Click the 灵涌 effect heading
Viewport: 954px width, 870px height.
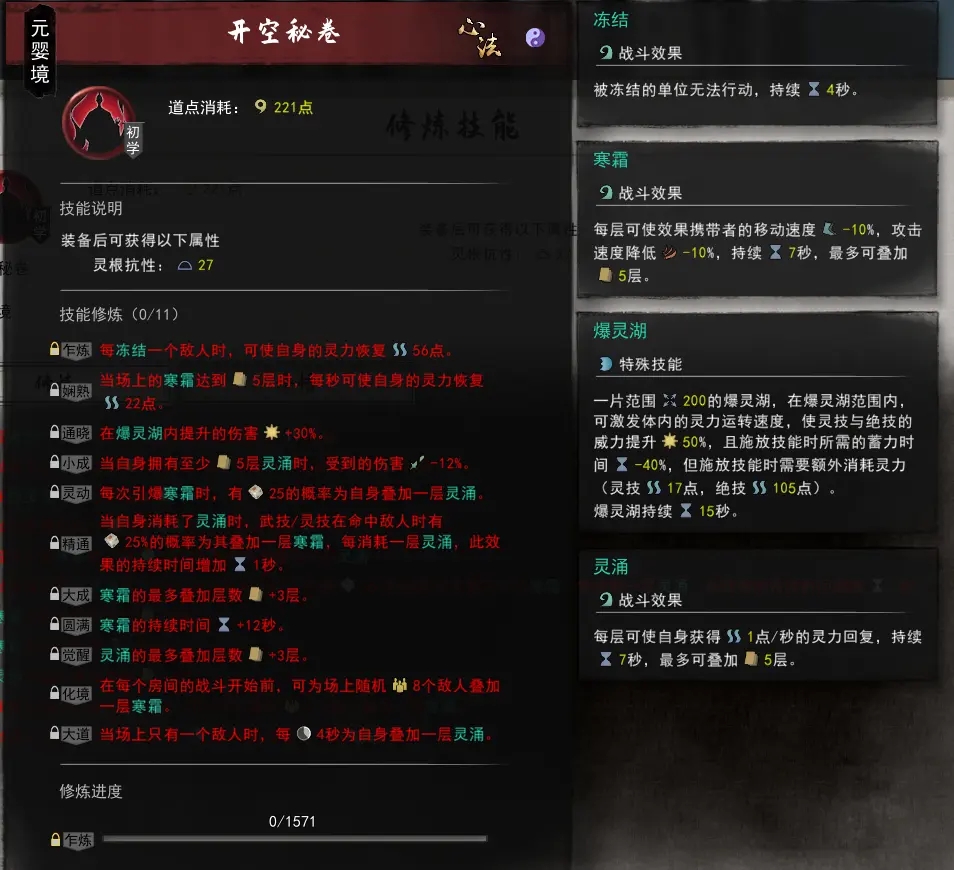pos(610,567)
